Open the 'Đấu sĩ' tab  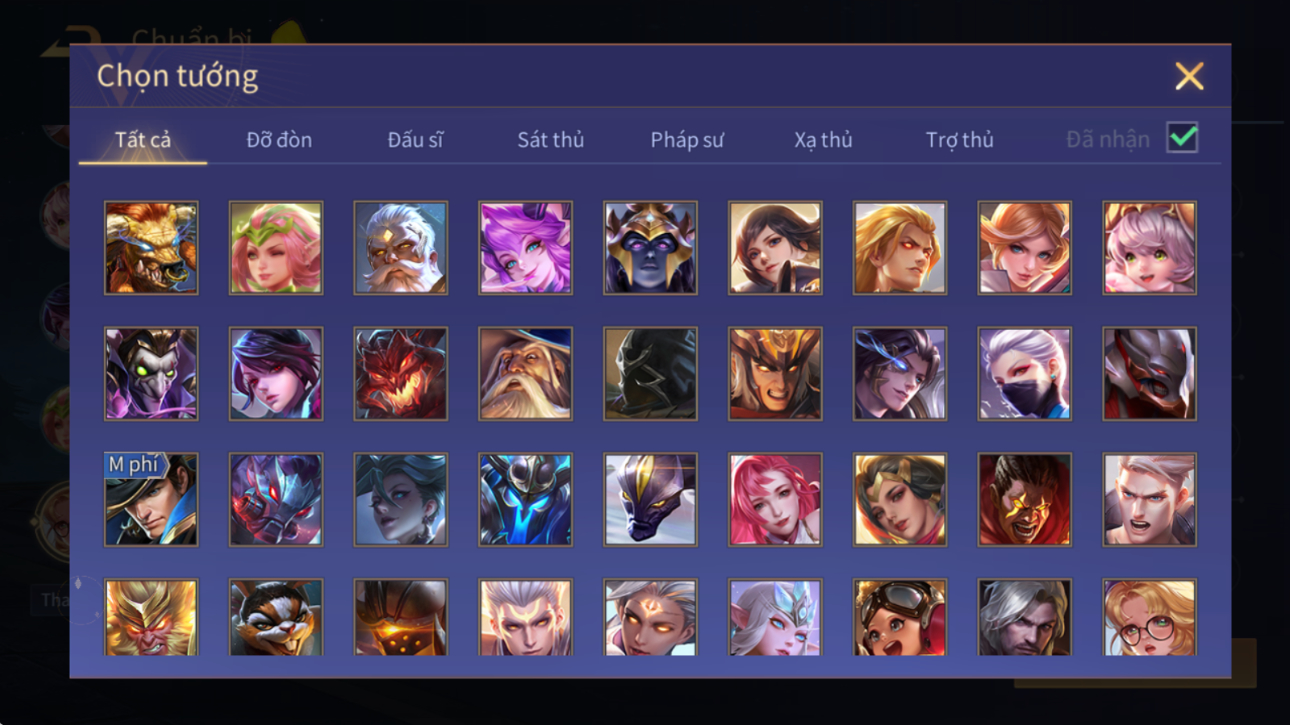415,140
